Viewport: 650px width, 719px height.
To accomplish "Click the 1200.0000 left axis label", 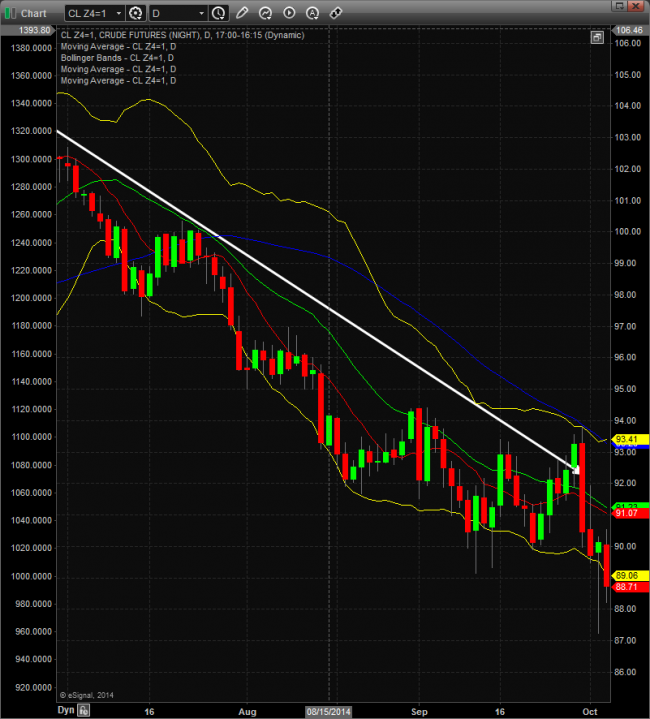I will tap(32, 298).
